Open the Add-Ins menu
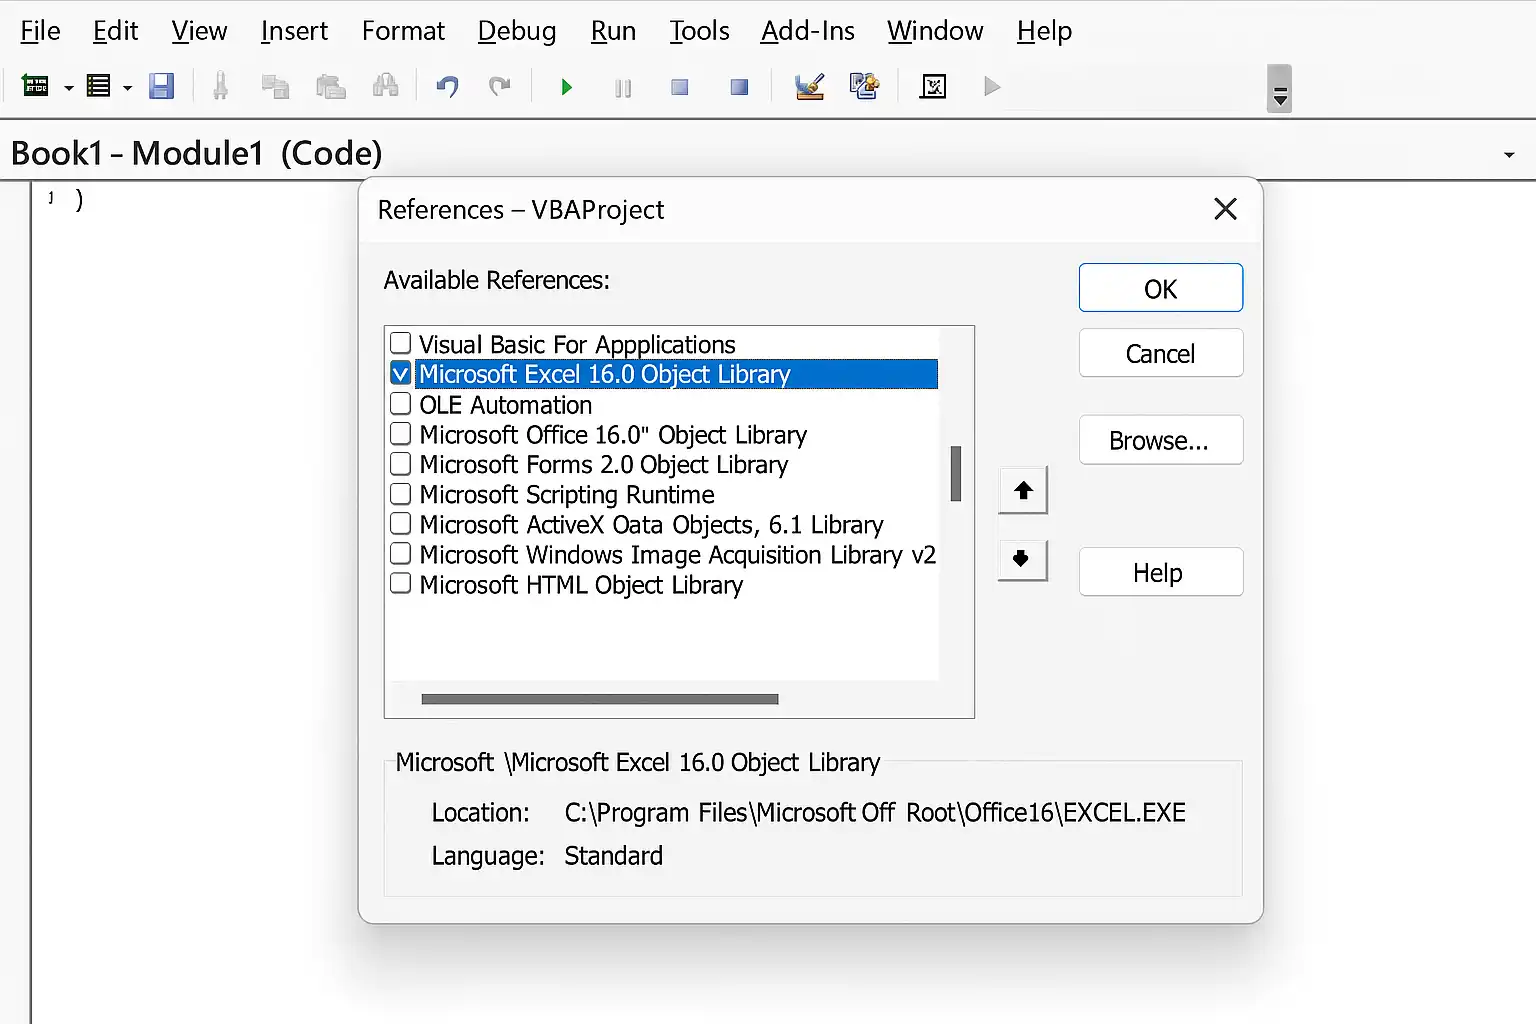The width and height of the screenshot is (1536, 1024). tap(808, 31)
